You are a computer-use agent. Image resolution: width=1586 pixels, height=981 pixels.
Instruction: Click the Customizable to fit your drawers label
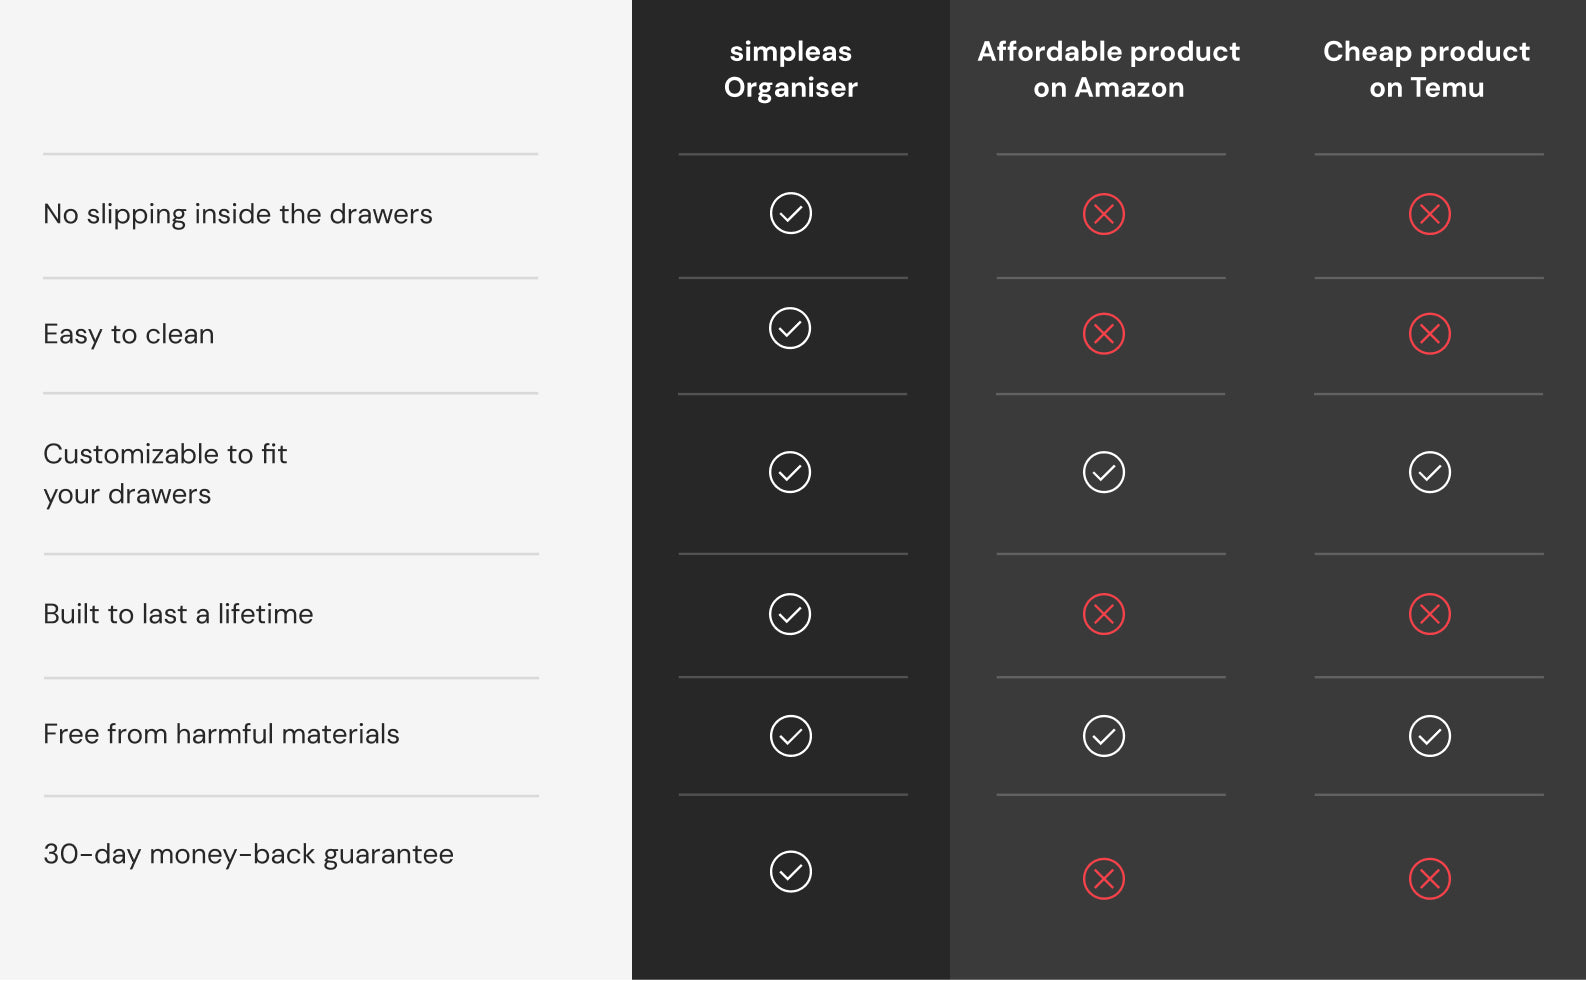[165, 474]
